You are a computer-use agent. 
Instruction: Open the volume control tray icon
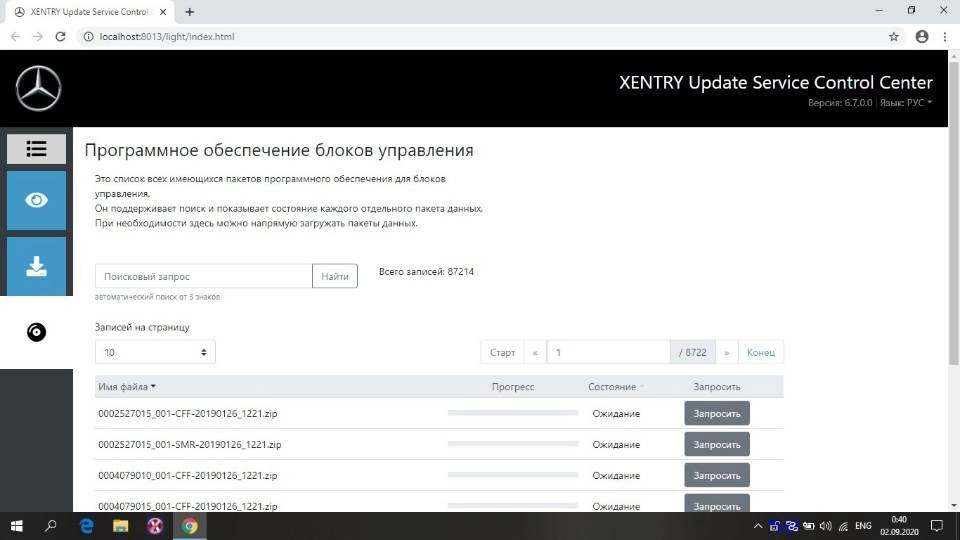(x=826, y=526)
